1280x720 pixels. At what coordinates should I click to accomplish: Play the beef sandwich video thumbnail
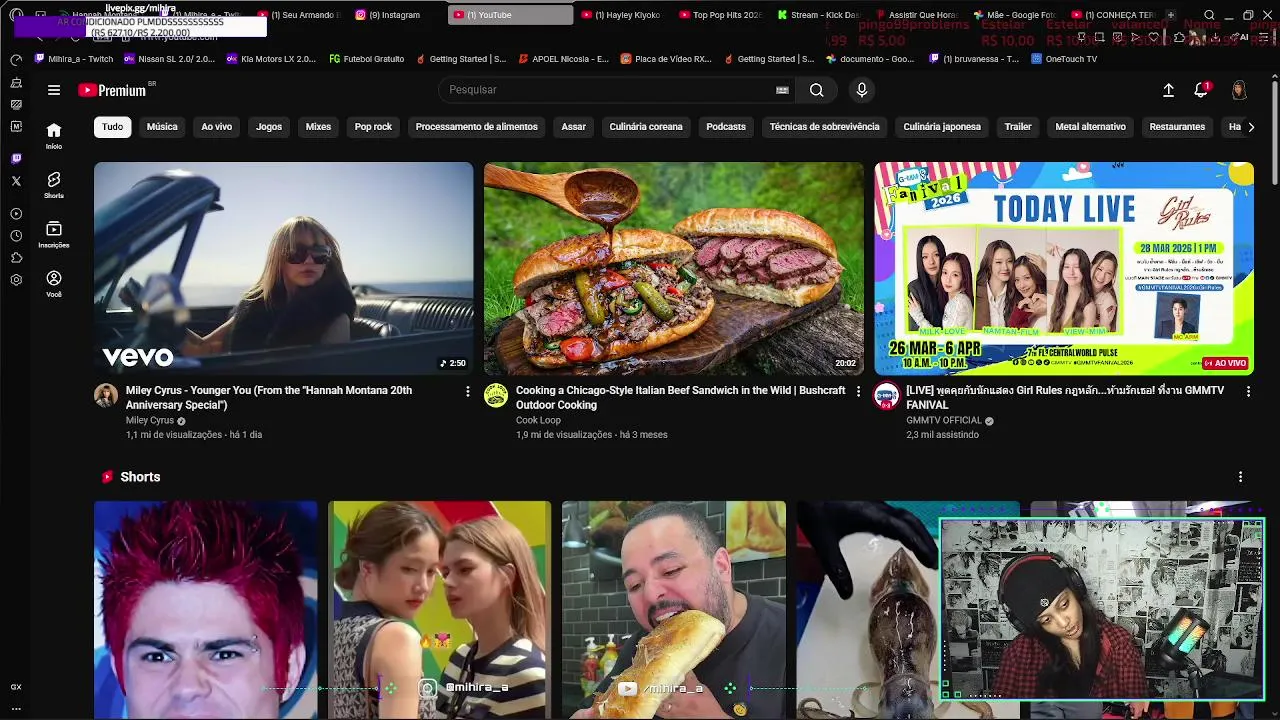674,268
